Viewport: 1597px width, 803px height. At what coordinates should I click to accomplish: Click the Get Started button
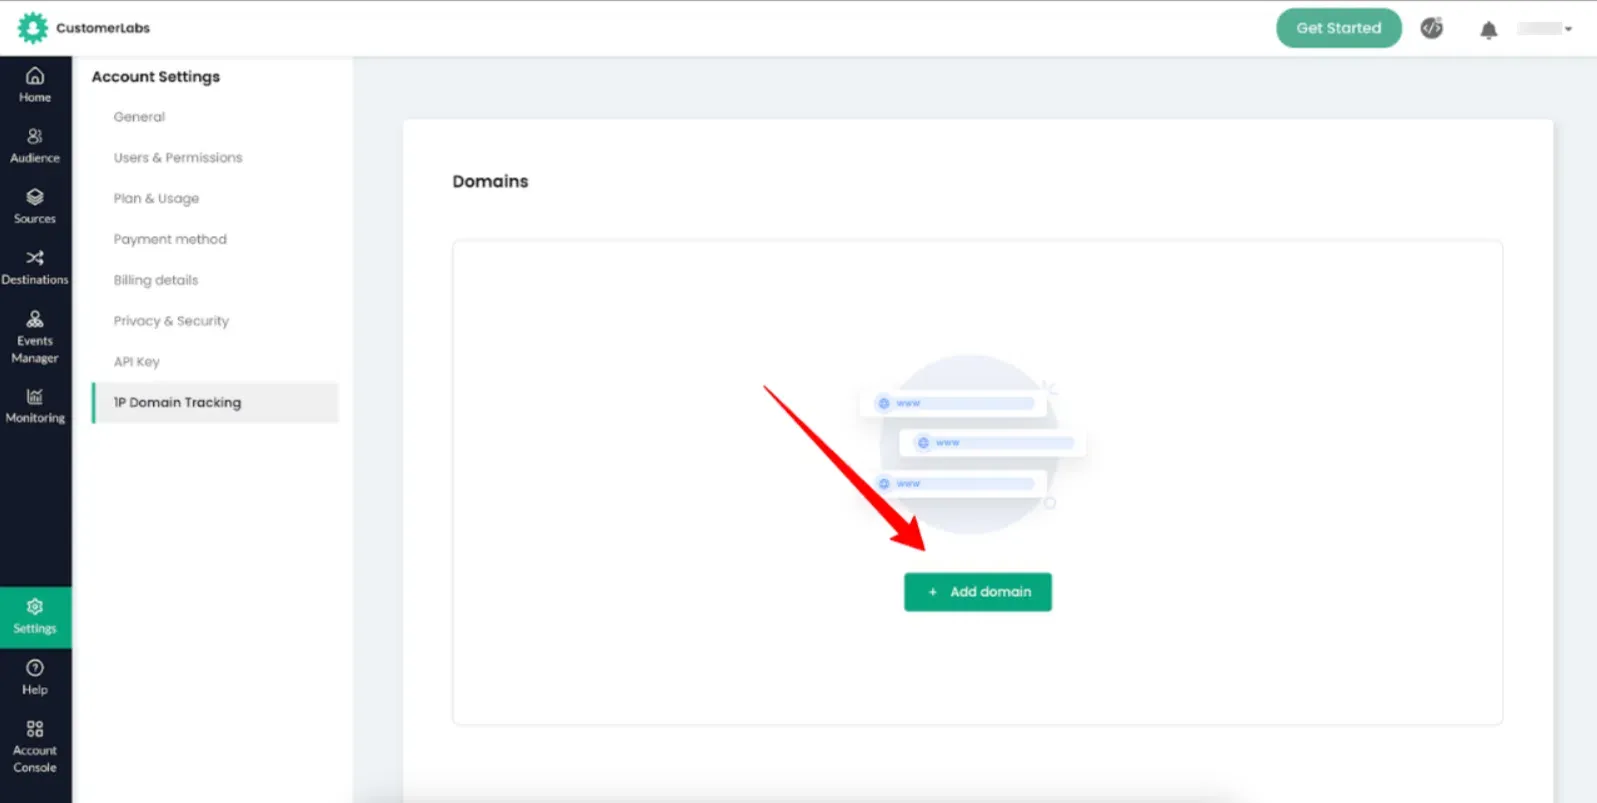pos(1339,28)
